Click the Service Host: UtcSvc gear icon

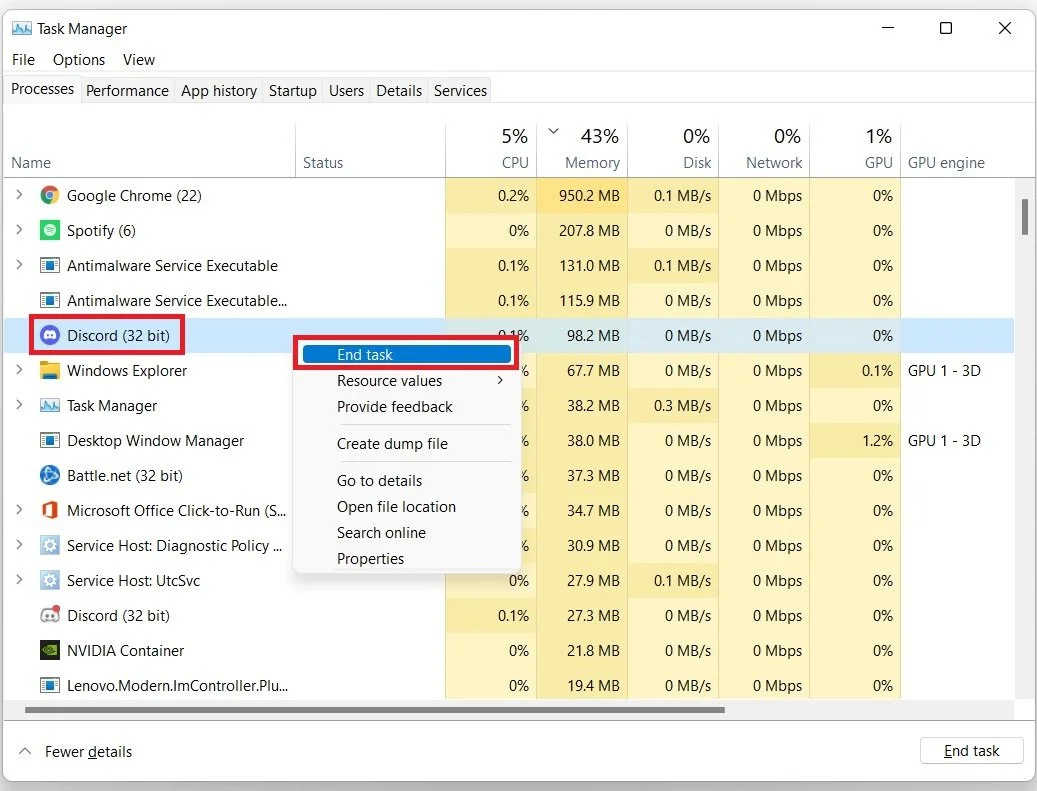50,581
